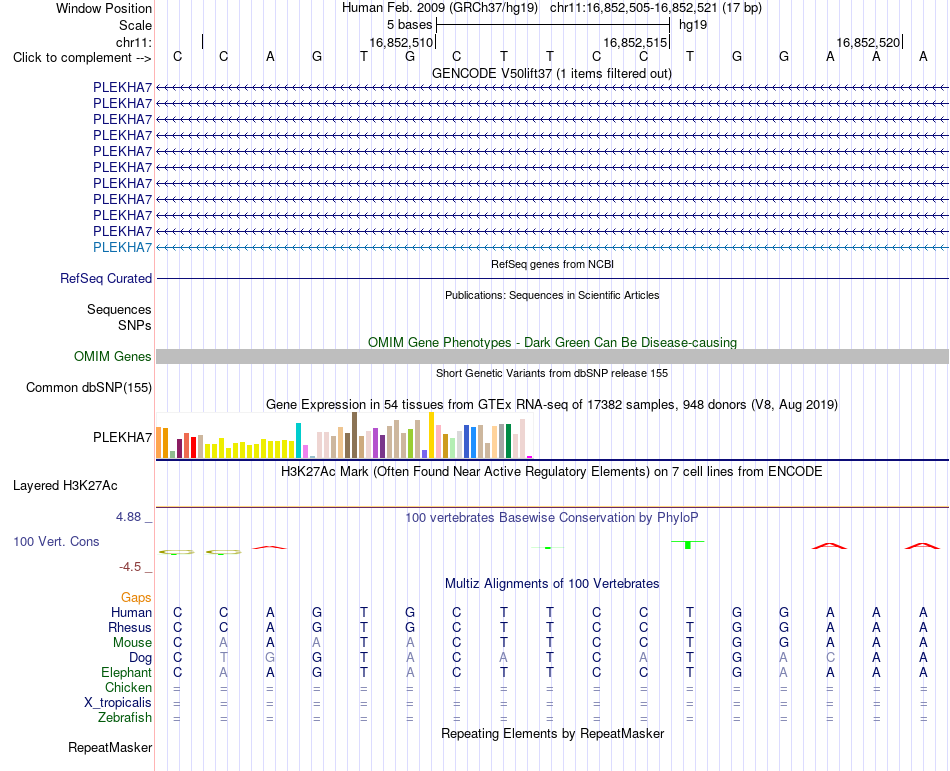The width and height of the screenshot is (950, 771).
Task: Click the RefSeq Curated dense line item
Action: pyautogui.click(x=552, y=279)
